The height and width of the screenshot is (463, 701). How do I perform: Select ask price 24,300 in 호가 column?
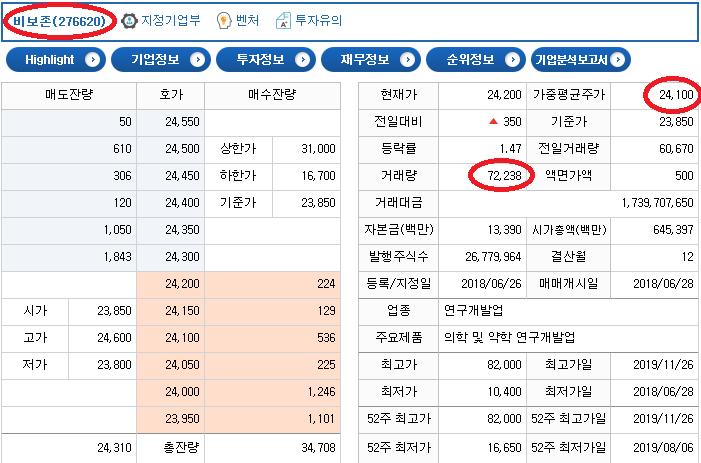point(182,257)
